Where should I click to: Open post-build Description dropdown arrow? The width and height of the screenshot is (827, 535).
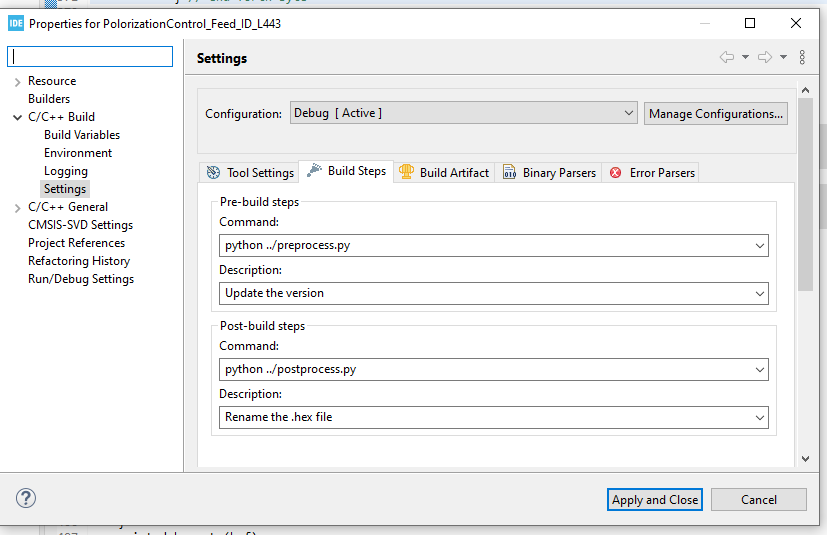(x=760, y=417)
